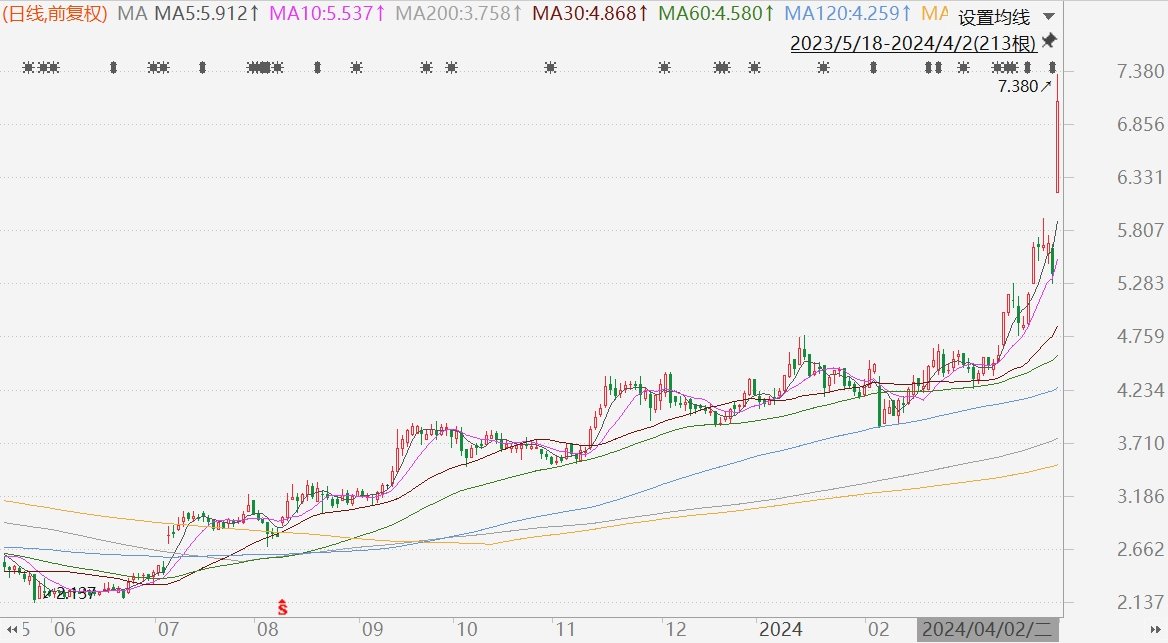Toggle the MA200 moving average label
Image resolution: width=1168 pixels, height=643 pixels.
[460, 14]
